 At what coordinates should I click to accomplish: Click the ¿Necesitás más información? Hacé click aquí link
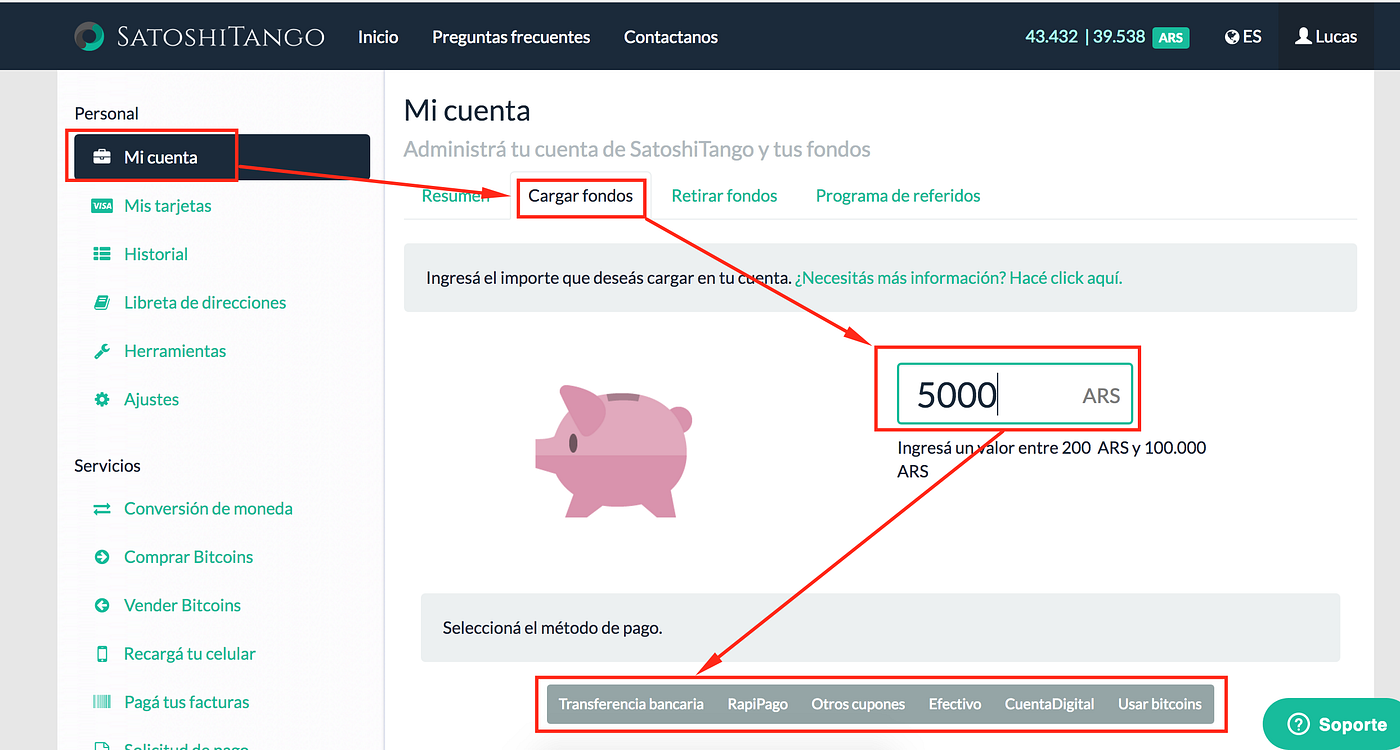pyautogui.click(x=959, y=278)
